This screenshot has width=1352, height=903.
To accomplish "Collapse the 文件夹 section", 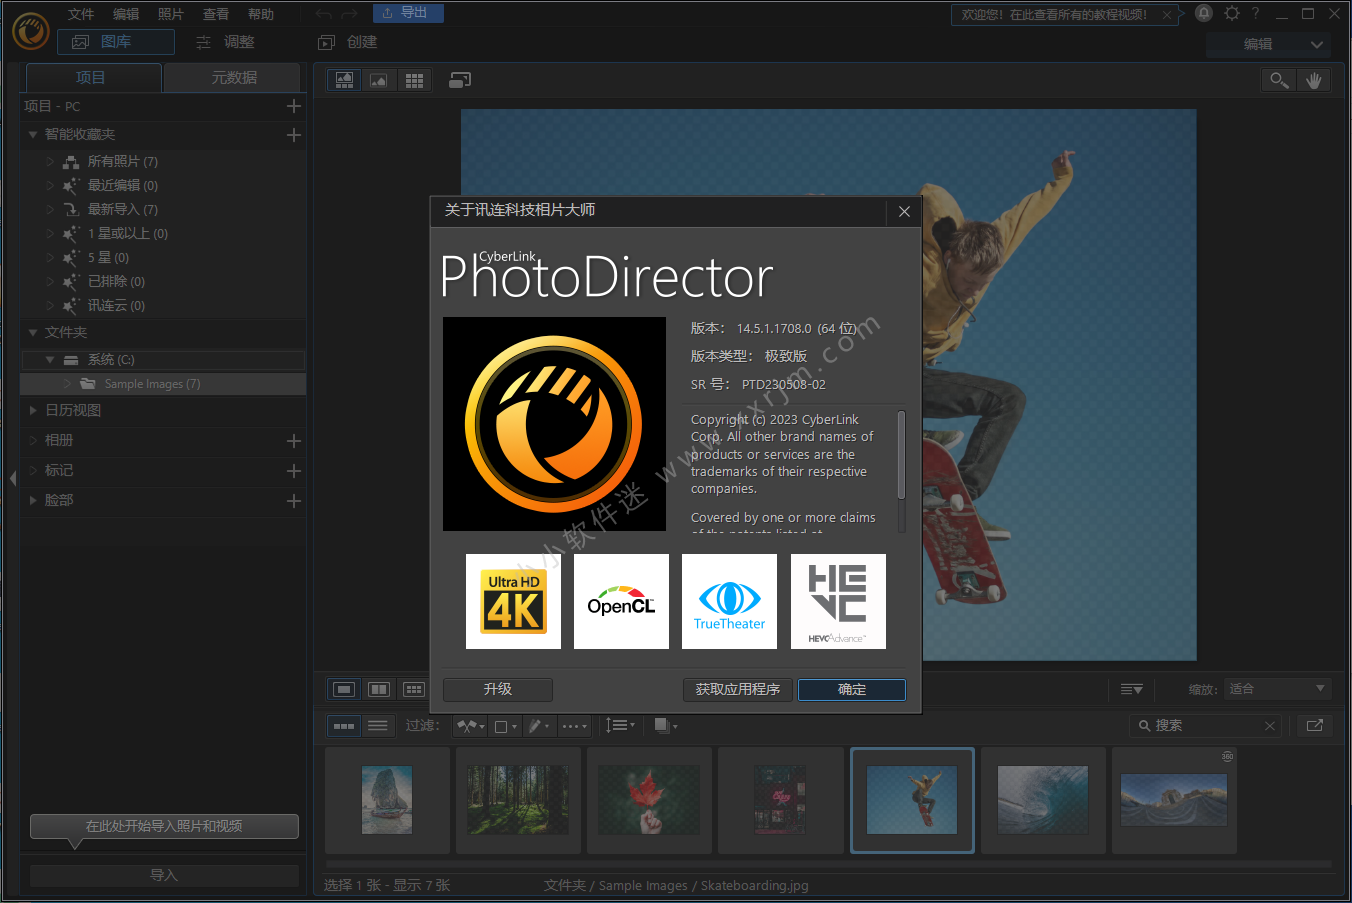I will pyautogui.click(x=33, y=332).
